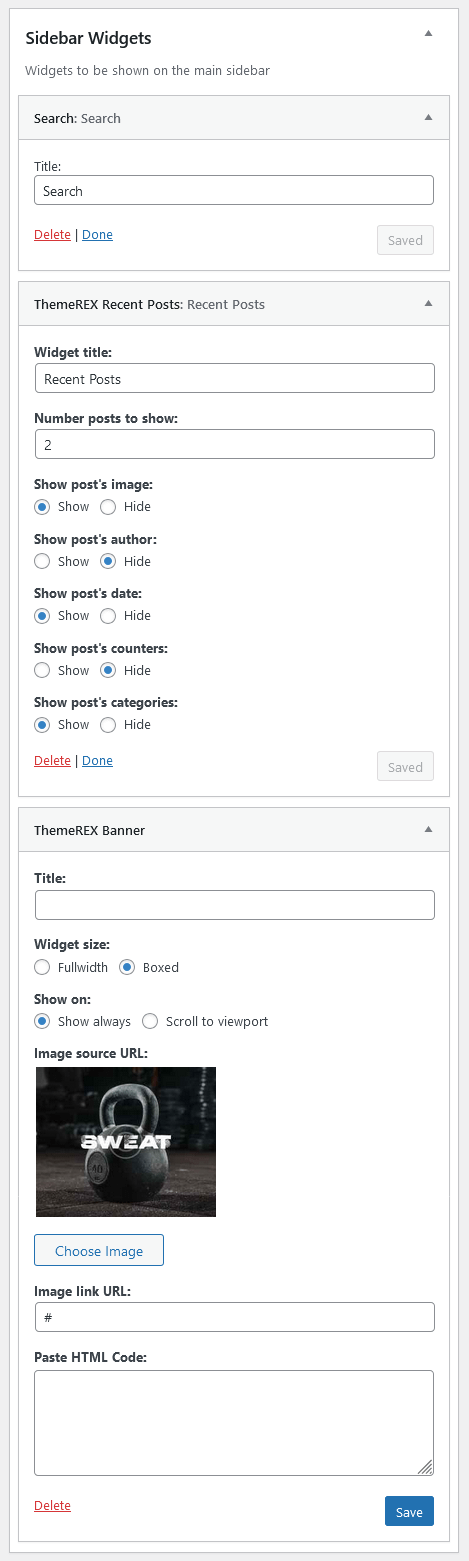The height and width of the screenshot is (1561, 469).
Task: Save the ThemeREX Banner widget
Action: pyautogui.click(x=409, y=1512)
